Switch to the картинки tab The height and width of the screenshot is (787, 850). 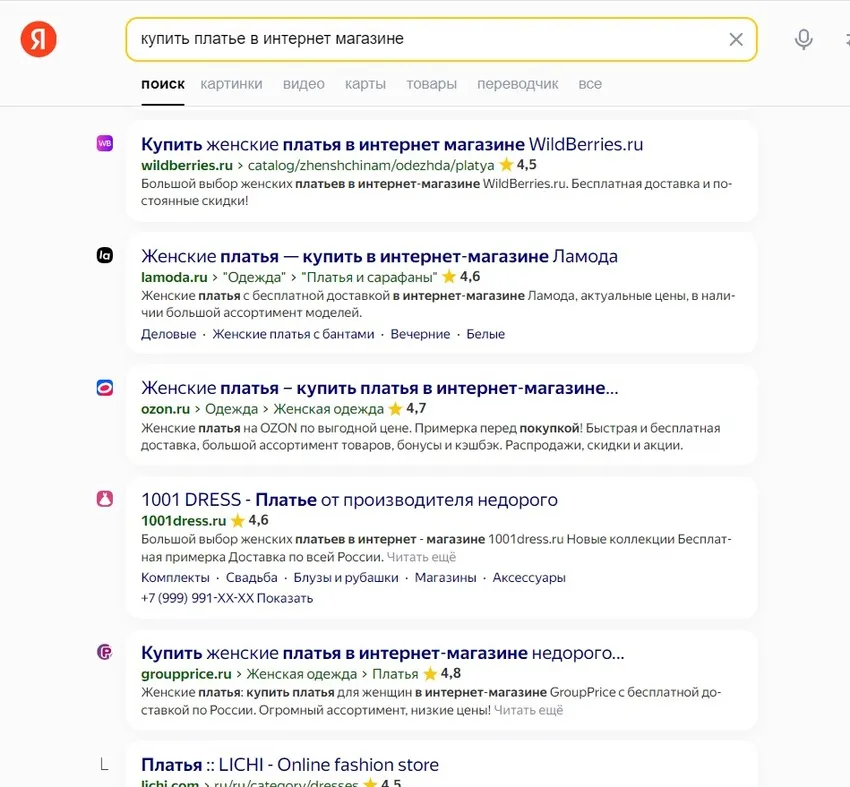tap(231, 84)
